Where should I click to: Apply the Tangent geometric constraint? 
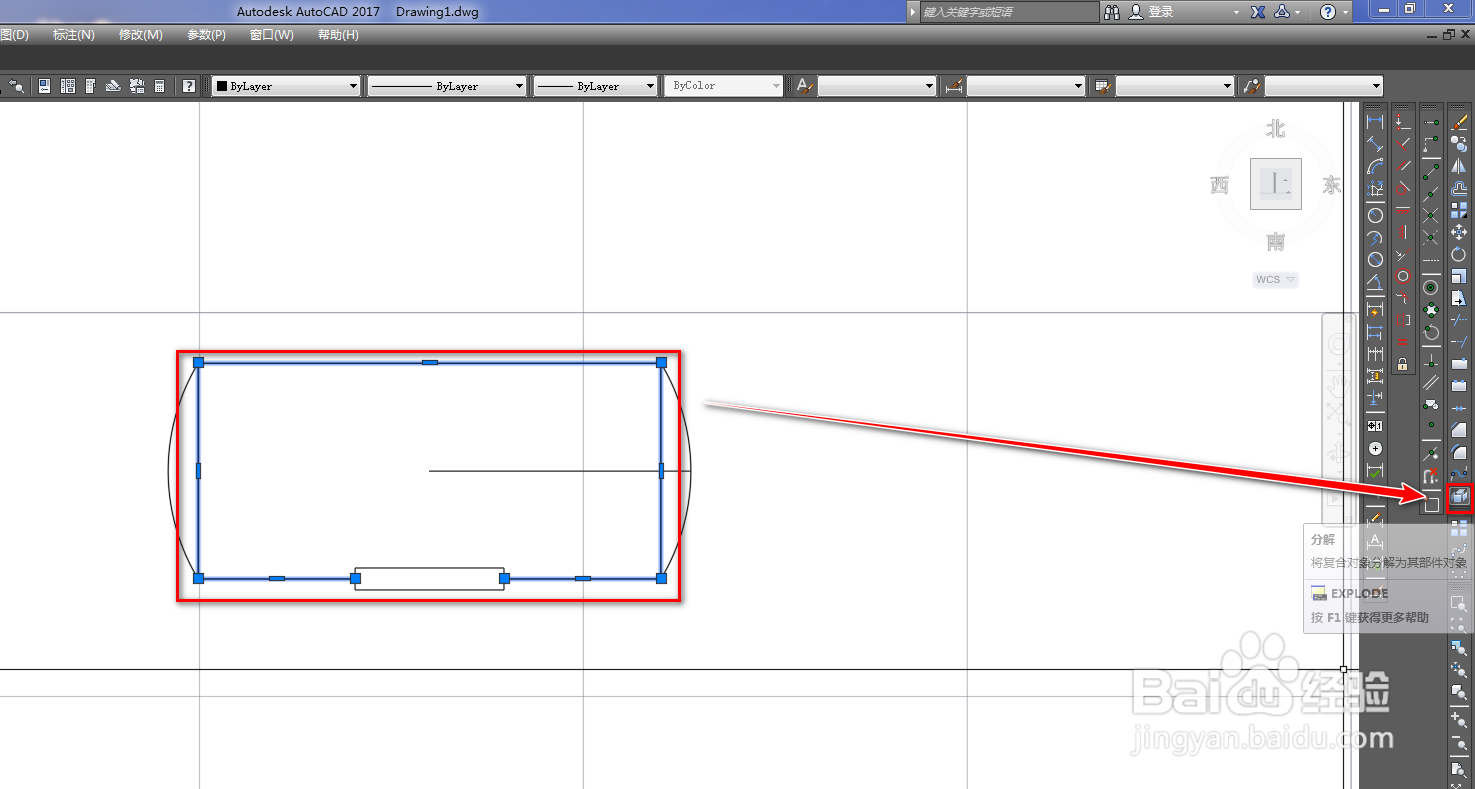[1402, 188]
